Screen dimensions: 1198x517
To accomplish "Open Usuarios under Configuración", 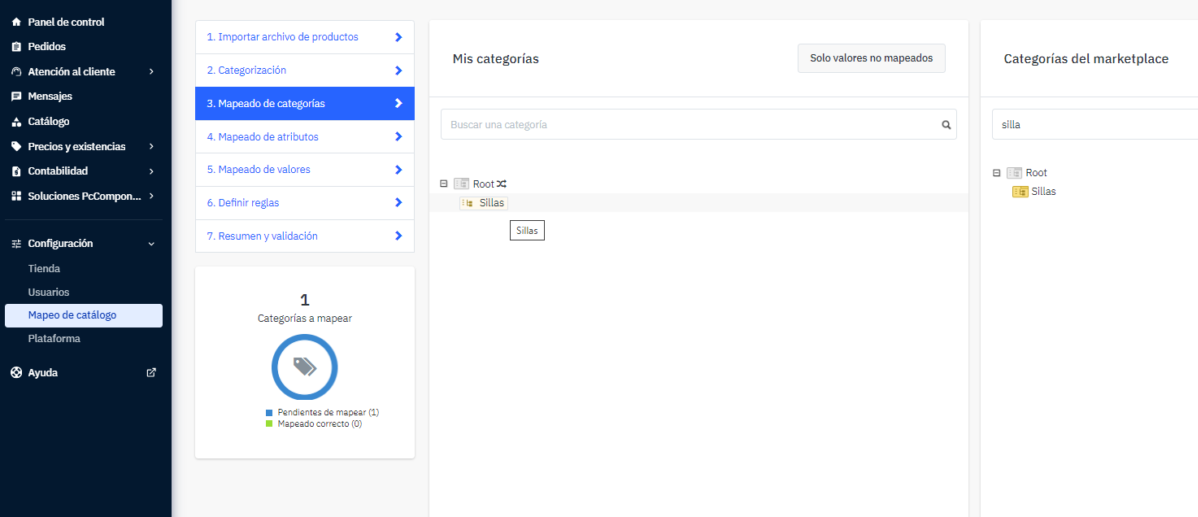I will click(49, 292).
